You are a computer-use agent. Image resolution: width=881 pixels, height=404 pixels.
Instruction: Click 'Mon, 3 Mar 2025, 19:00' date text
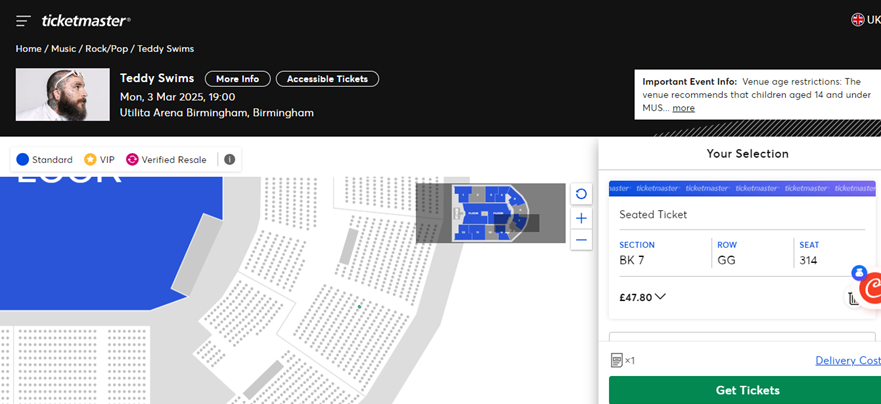pyautogui.click(x=178, y=97)
